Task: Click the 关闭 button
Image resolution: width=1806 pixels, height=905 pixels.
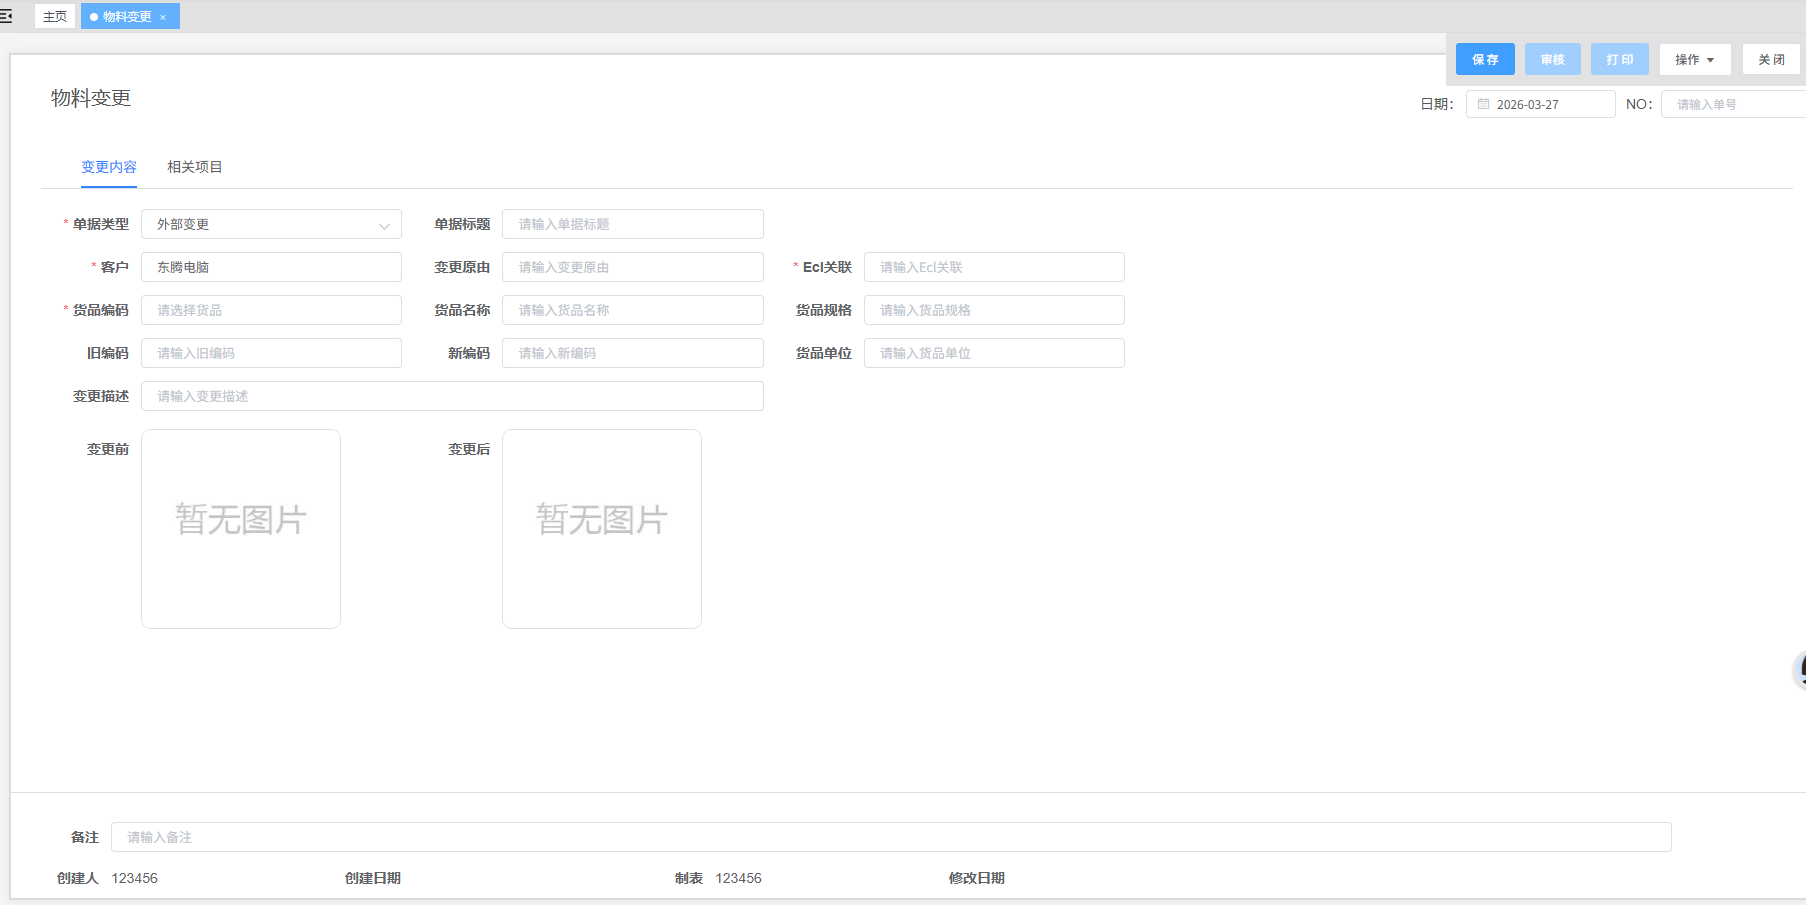Action: click(1771, 60)
